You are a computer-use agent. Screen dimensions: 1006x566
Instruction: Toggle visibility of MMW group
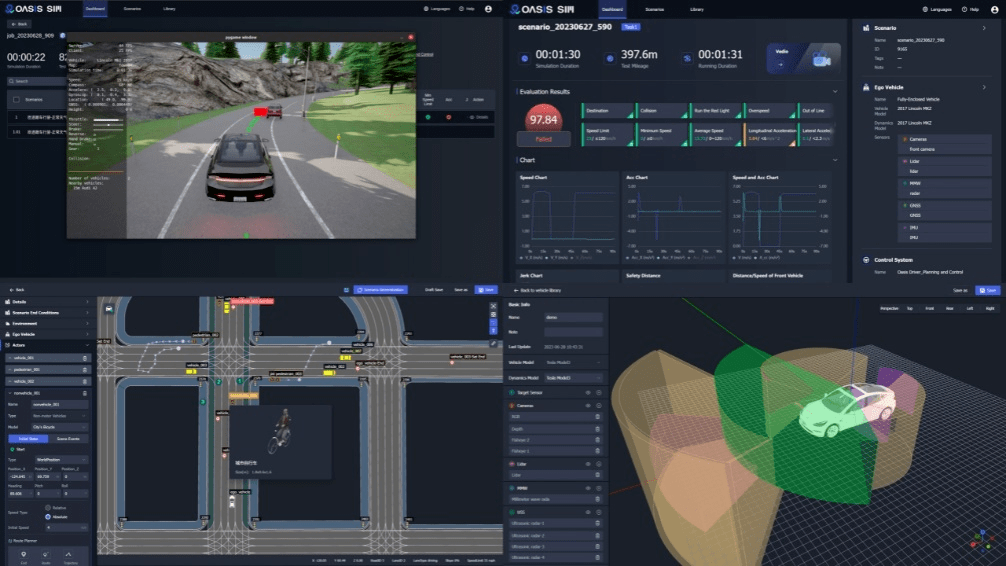pos(588,488)
